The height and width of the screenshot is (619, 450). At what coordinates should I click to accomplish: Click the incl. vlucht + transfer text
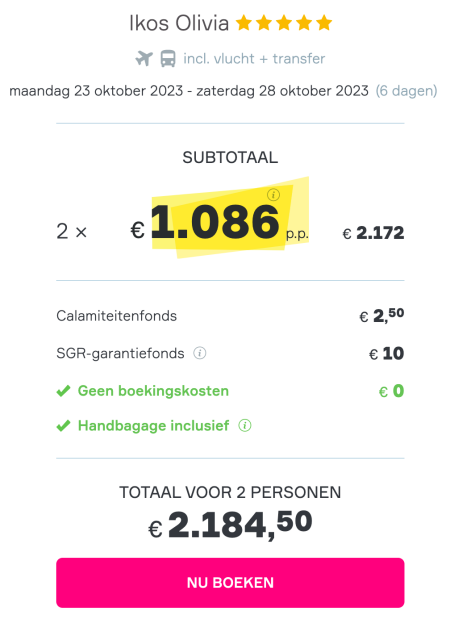point(254,59)
